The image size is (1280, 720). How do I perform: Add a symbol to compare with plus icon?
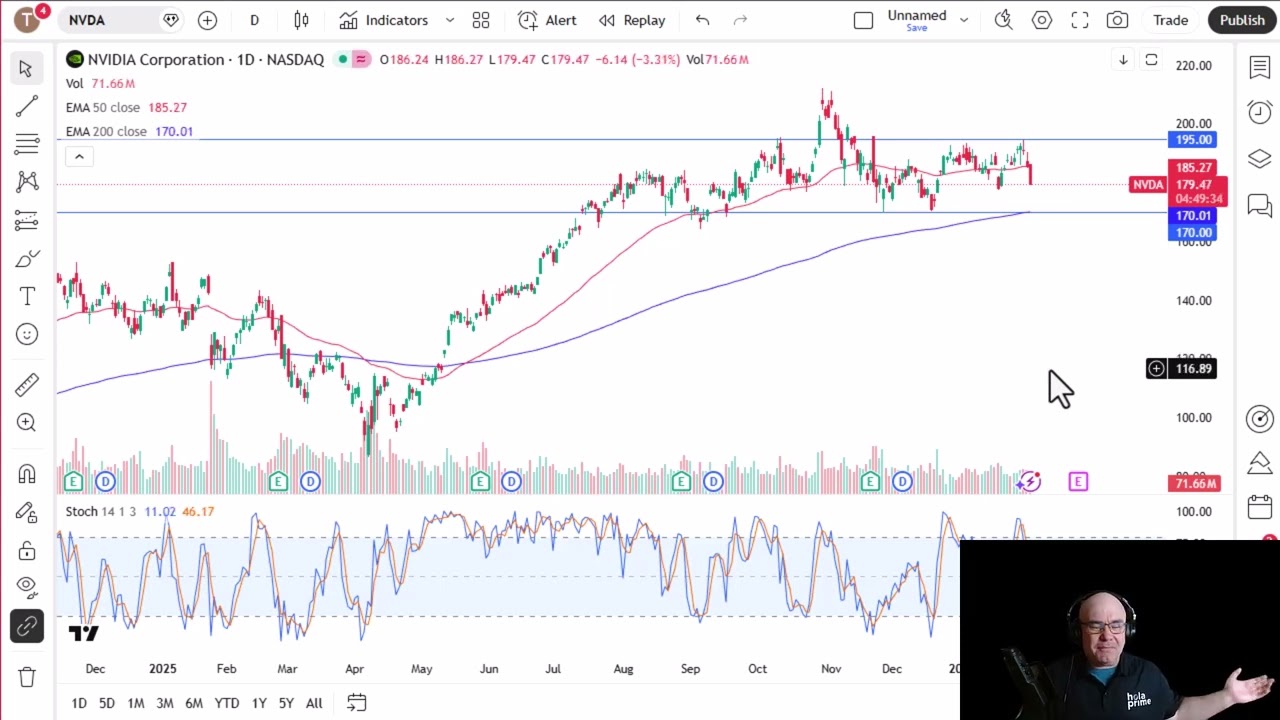point(207,20)
